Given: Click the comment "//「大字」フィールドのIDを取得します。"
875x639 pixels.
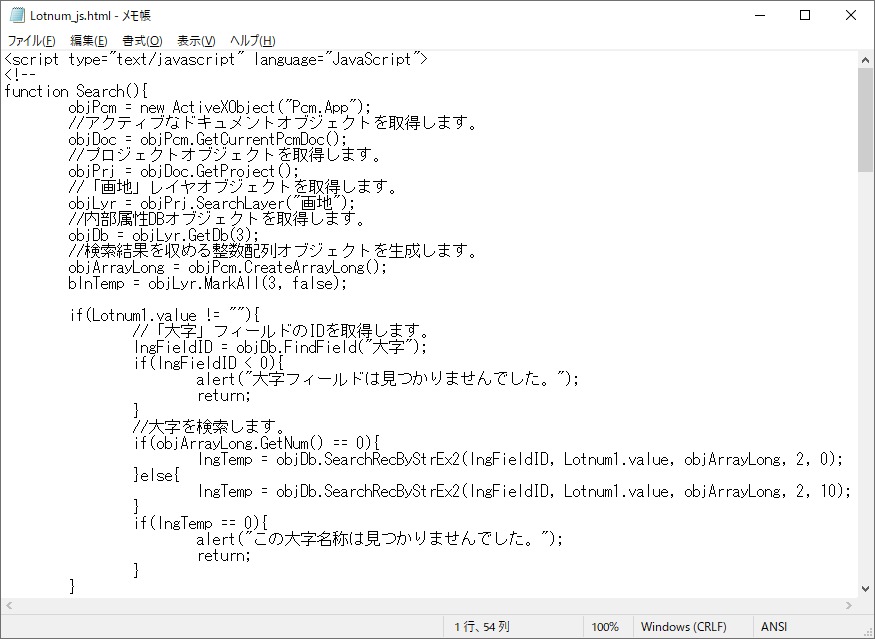Looking at the screenshot, I should (x=281, y=331).
